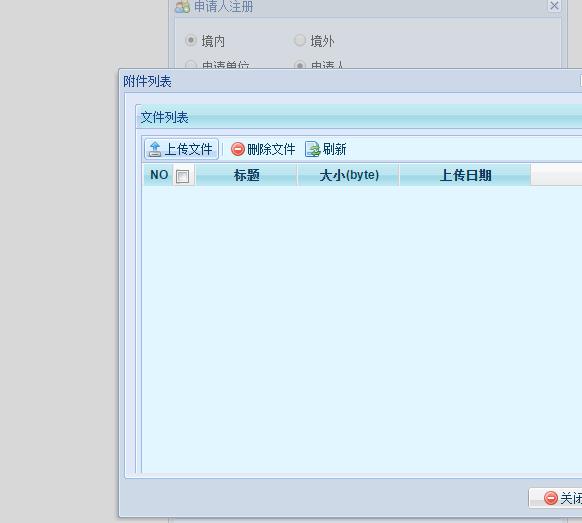582x523 pixels.
Task: Click the 申请人注册 window users icon
Action: point(182,7)
